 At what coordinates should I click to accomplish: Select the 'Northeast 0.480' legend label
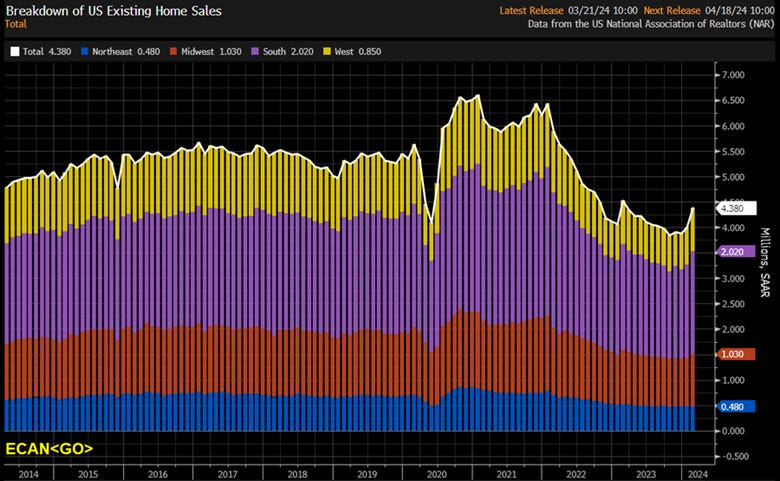pos(126,51)
